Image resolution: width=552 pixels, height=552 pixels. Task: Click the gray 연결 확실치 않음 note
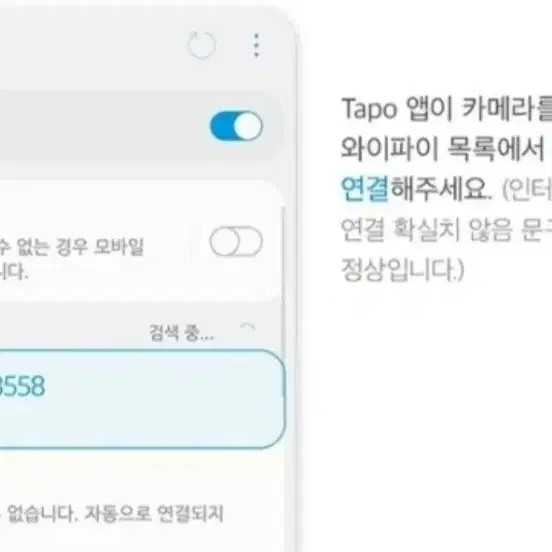[x=446, y=230]
